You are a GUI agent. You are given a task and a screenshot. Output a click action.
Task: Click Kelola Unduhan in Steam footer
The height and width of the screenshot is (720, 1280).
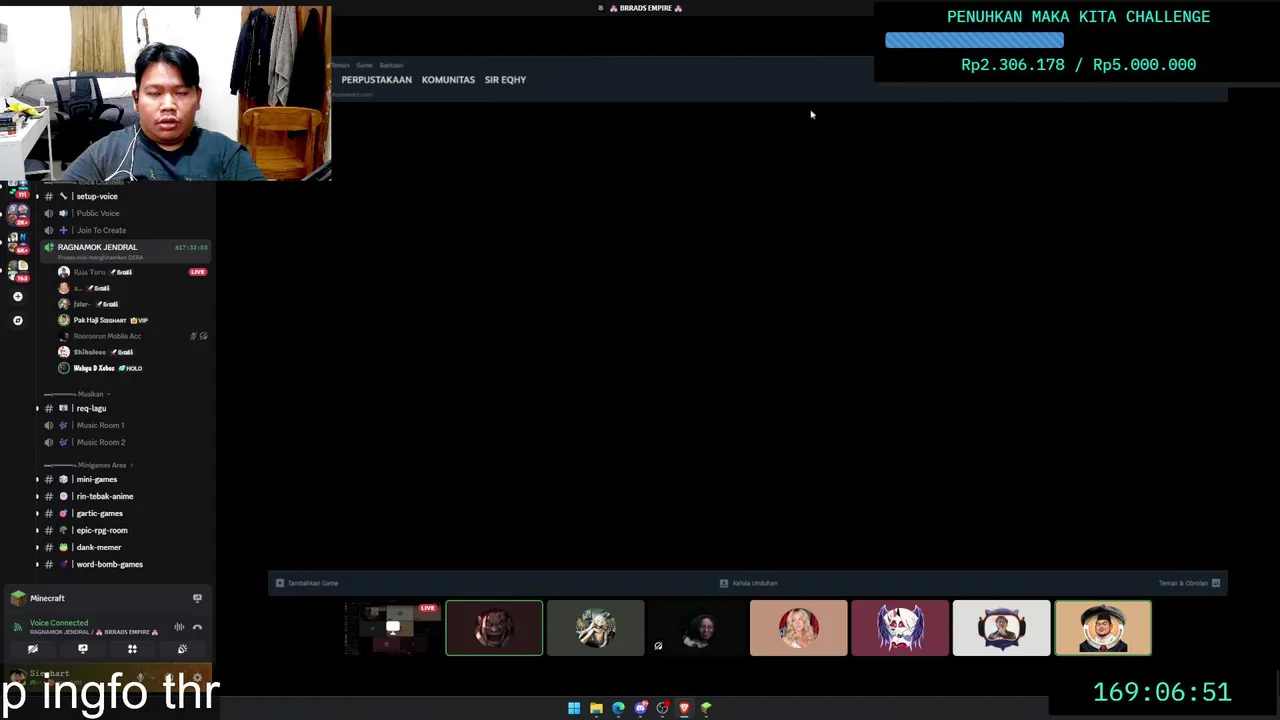click(x=748, y=583)
